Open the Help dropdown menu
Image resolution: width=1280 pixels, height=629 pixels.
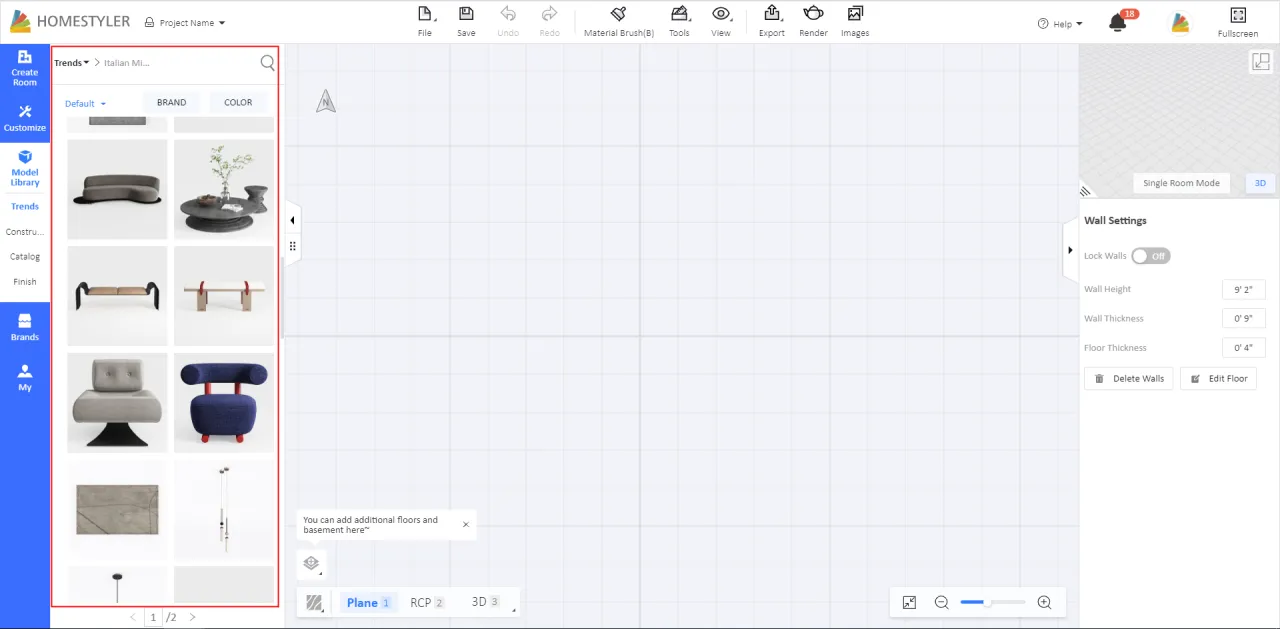1060,24
